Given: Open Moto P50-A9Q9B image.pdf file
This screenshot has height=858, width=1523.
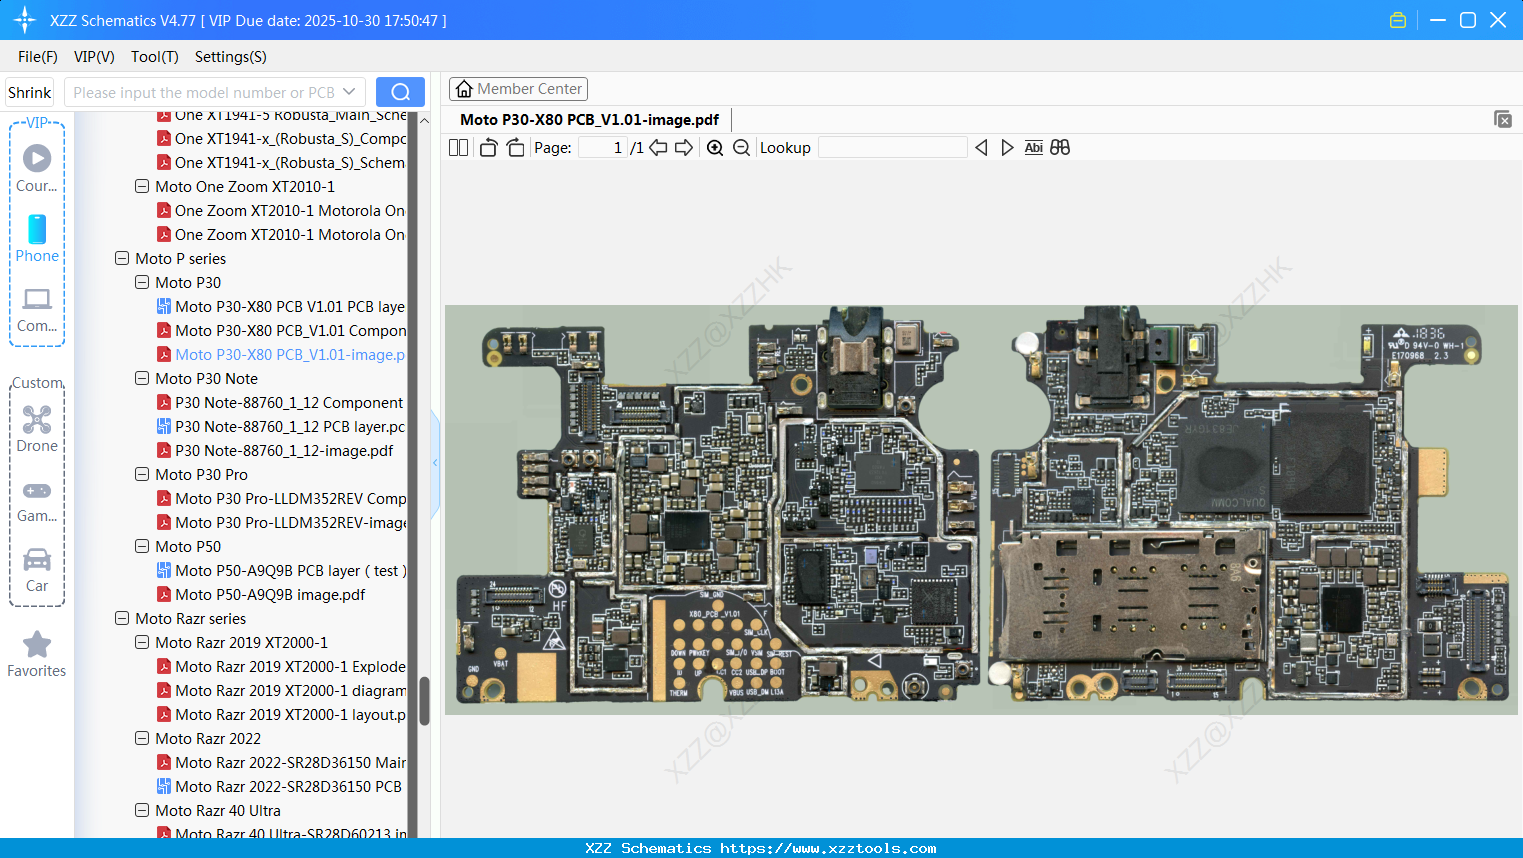Looking at the screenshot, I should click(x=270, y=594).
